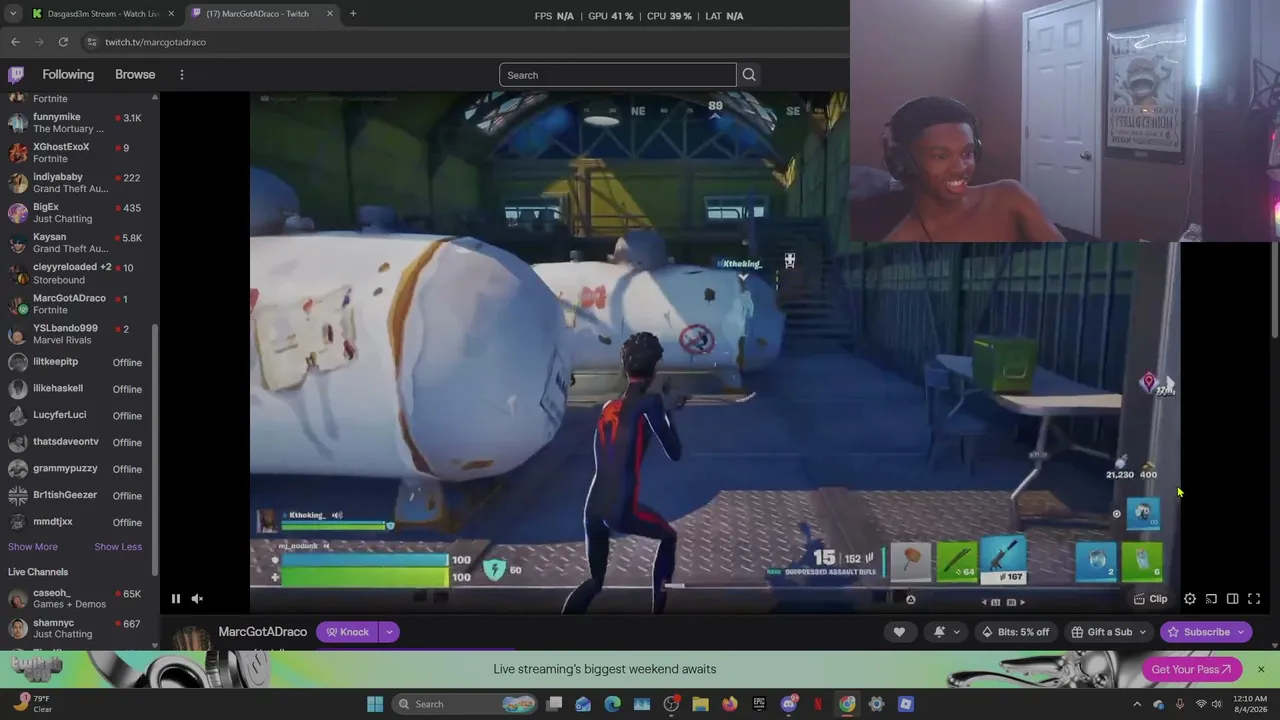Click the address bar URL

click(155, 42)
